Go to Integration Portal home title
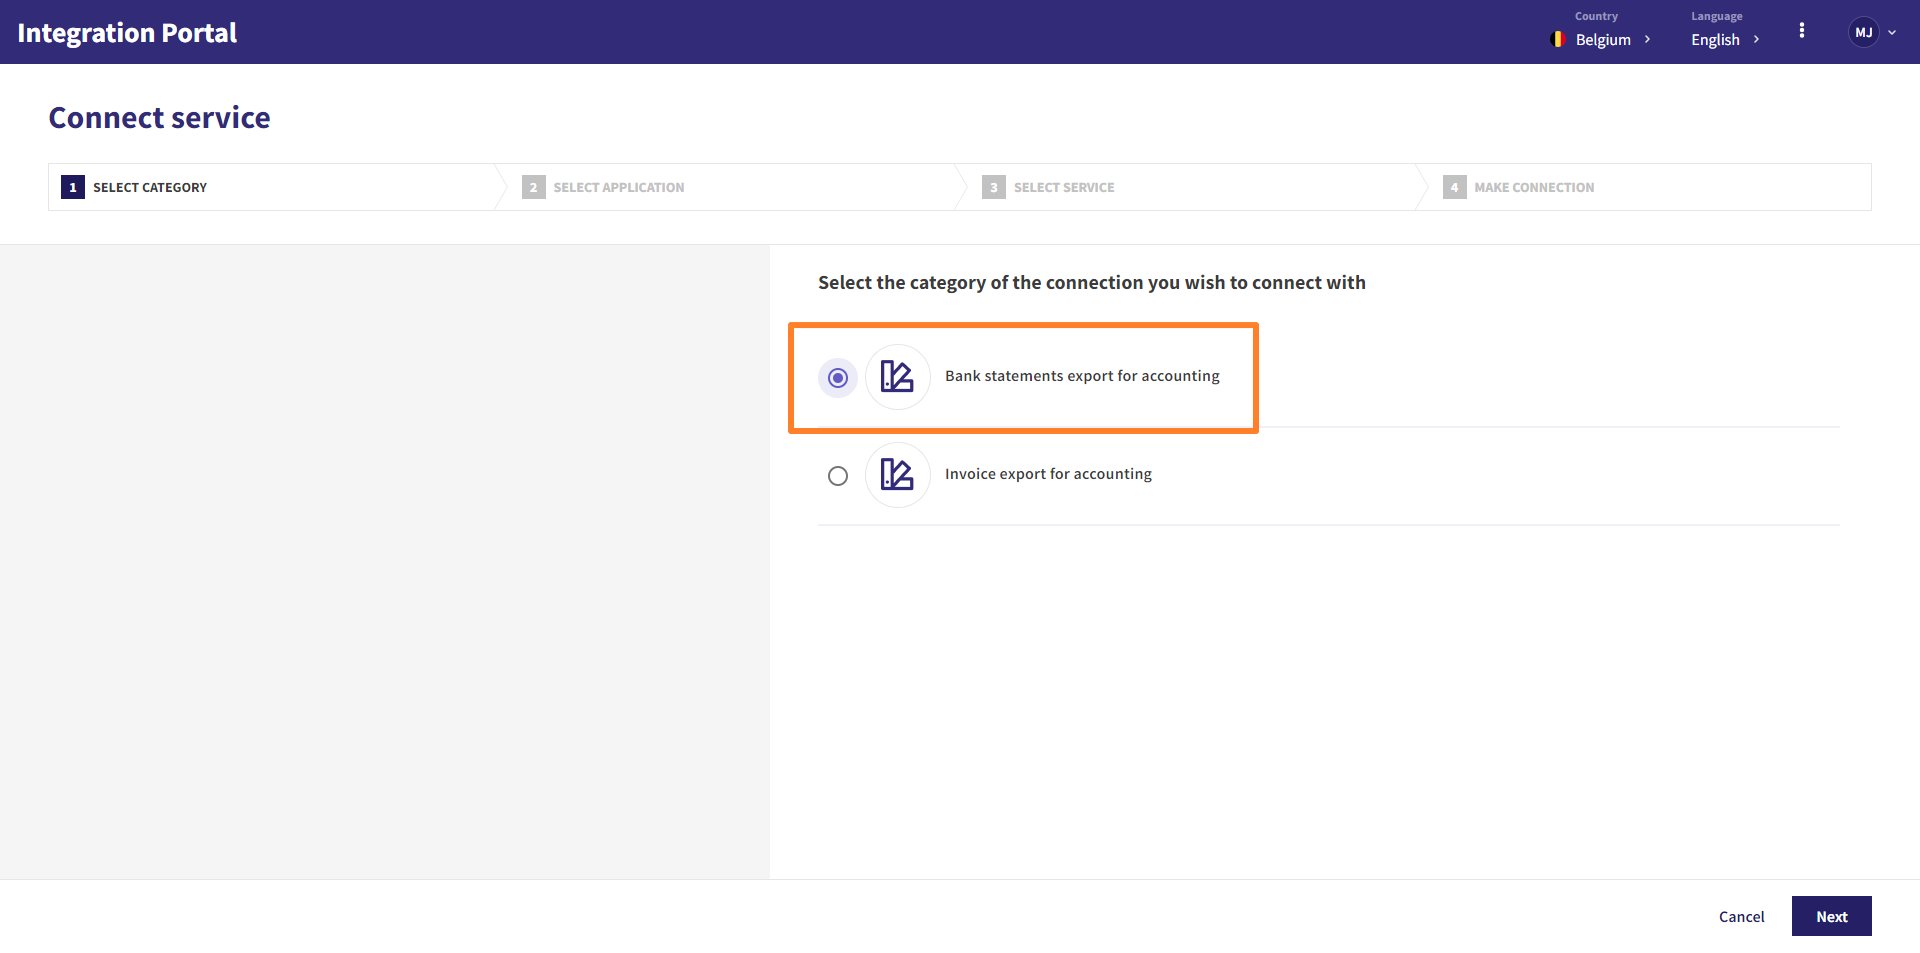This screenshot has height=953, width=1920. click(x=127, y=33)
